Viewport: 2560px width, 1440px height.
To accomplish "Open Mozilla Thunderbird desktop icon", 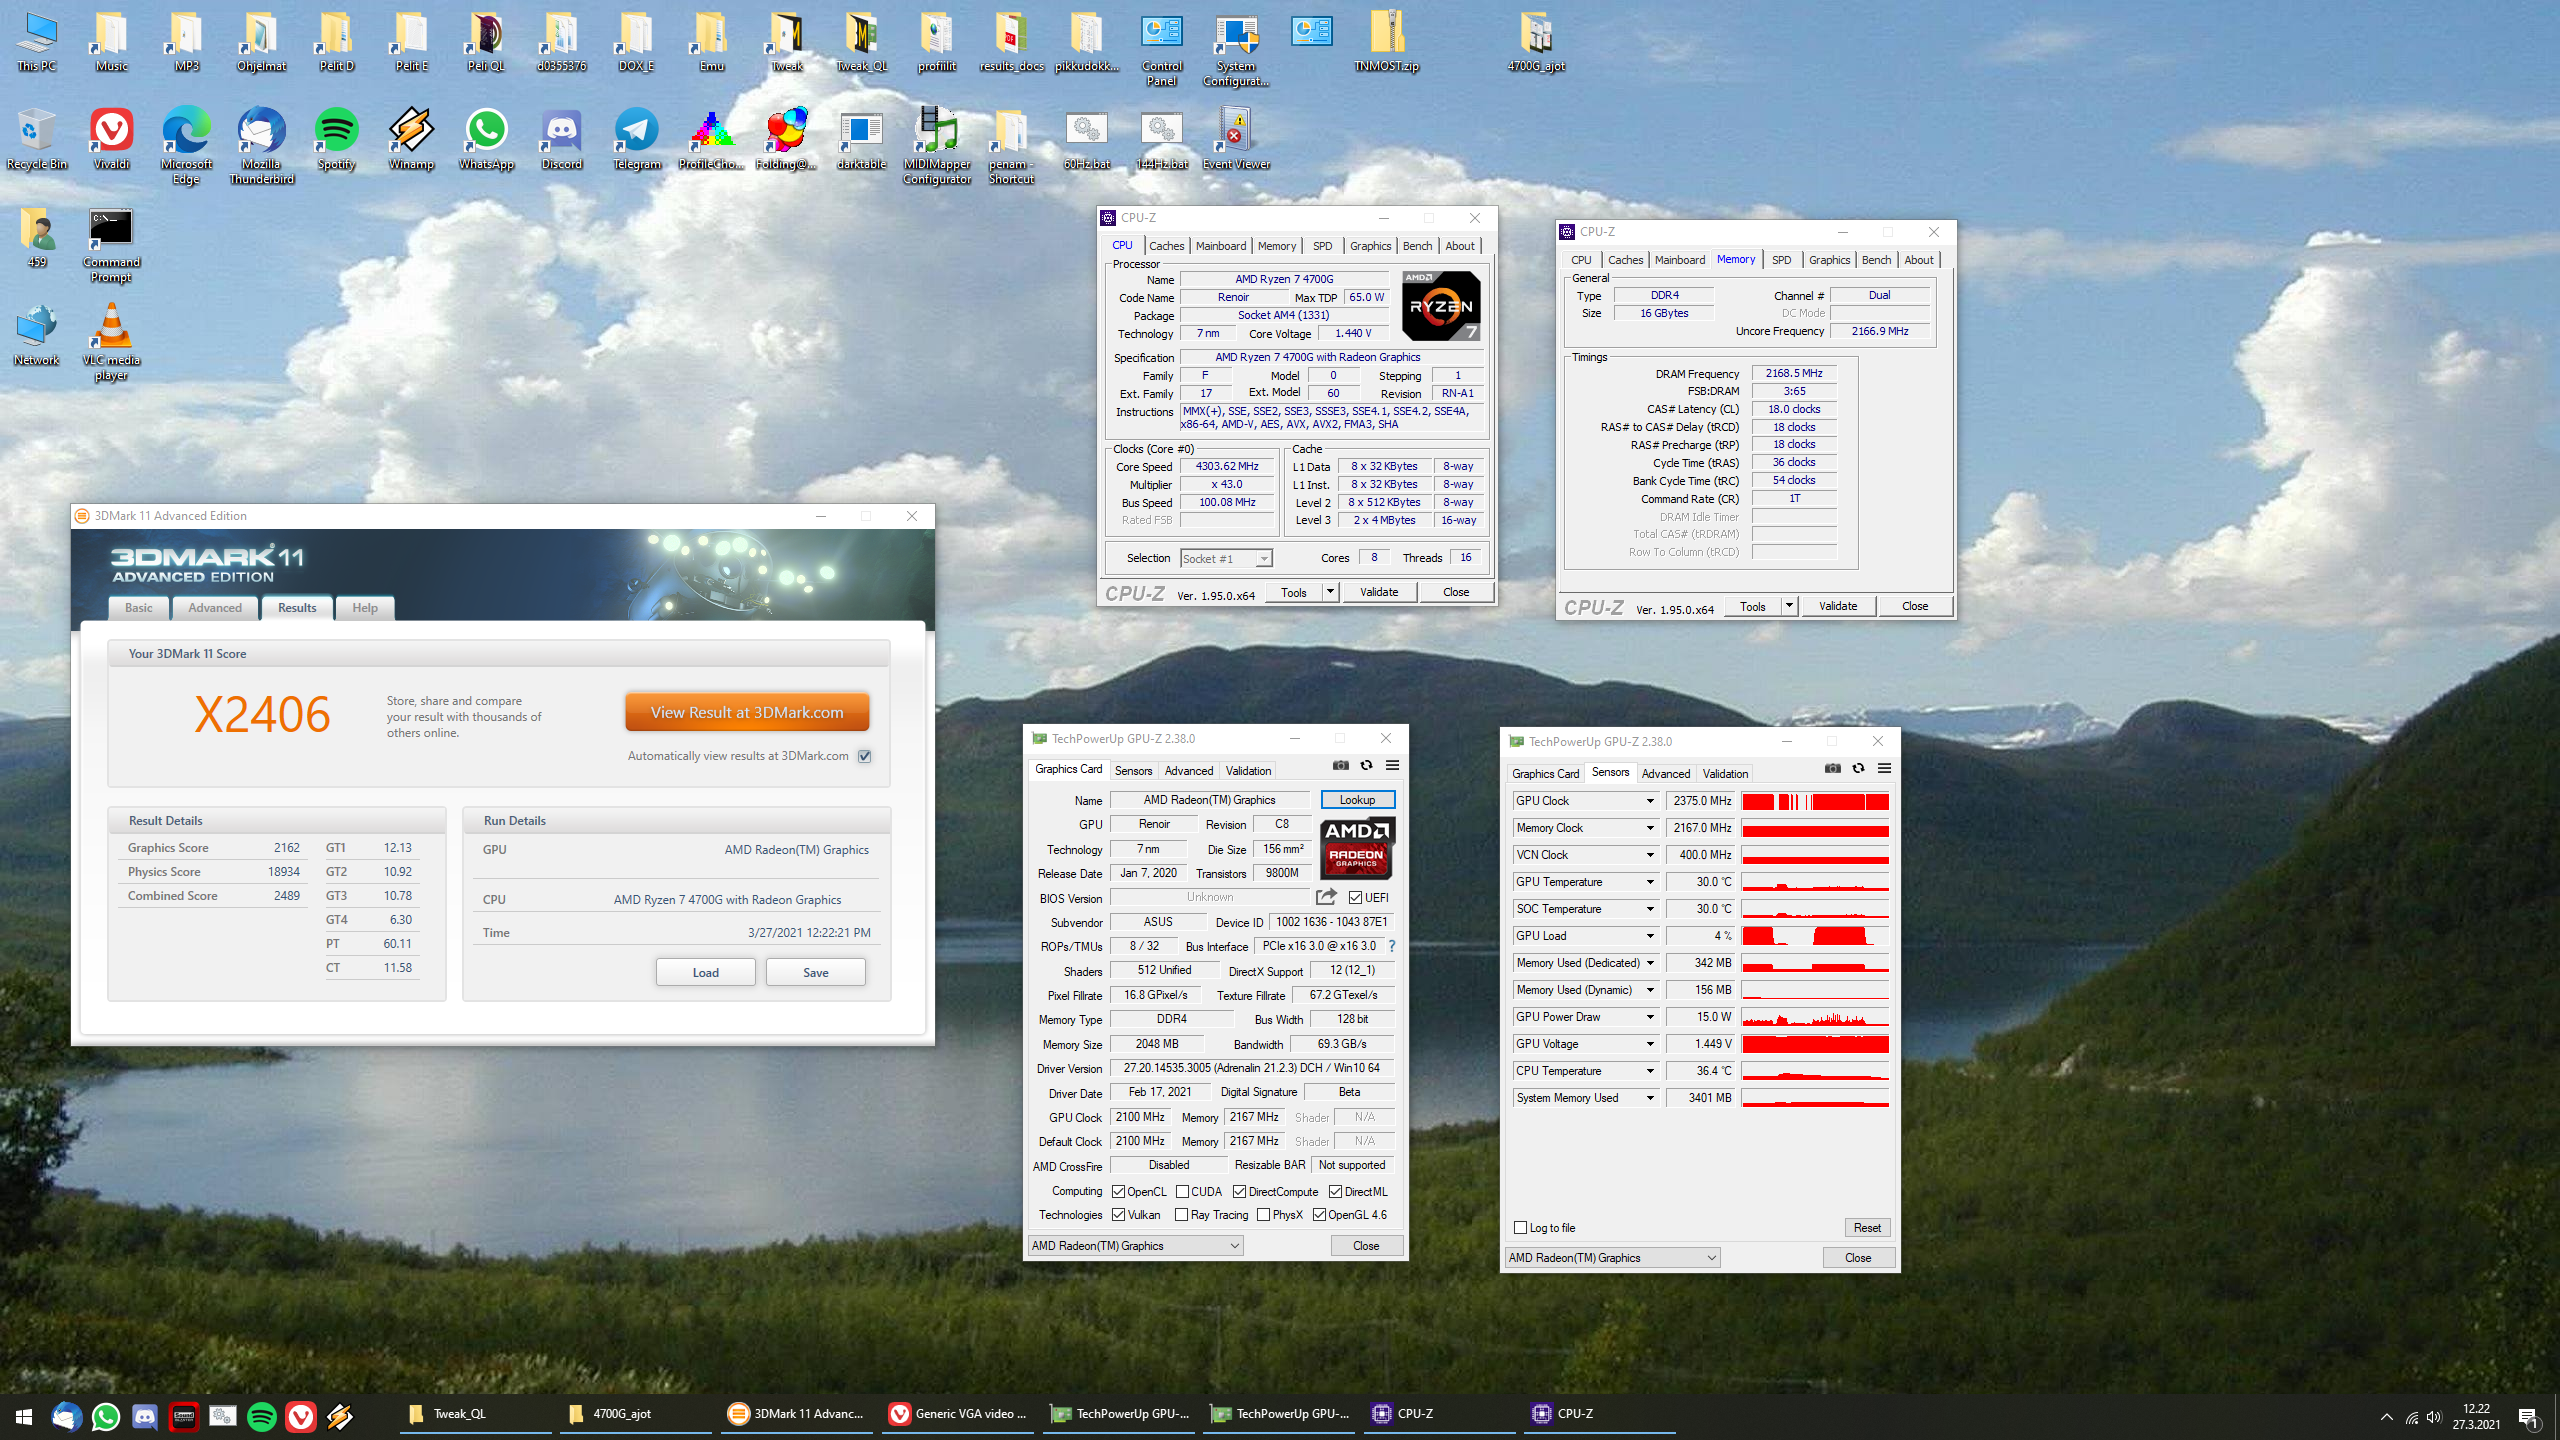I will 261,146.
